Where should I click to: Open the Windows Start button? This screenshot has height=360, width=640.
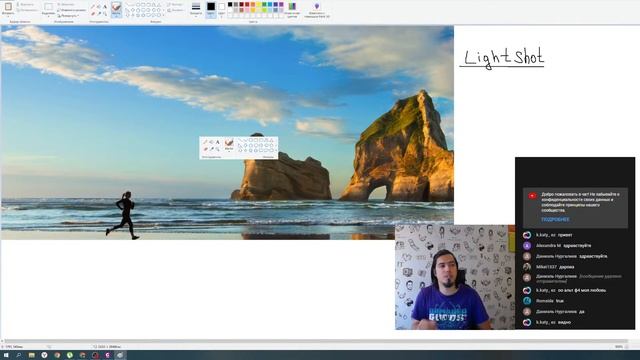click(6, 356)
